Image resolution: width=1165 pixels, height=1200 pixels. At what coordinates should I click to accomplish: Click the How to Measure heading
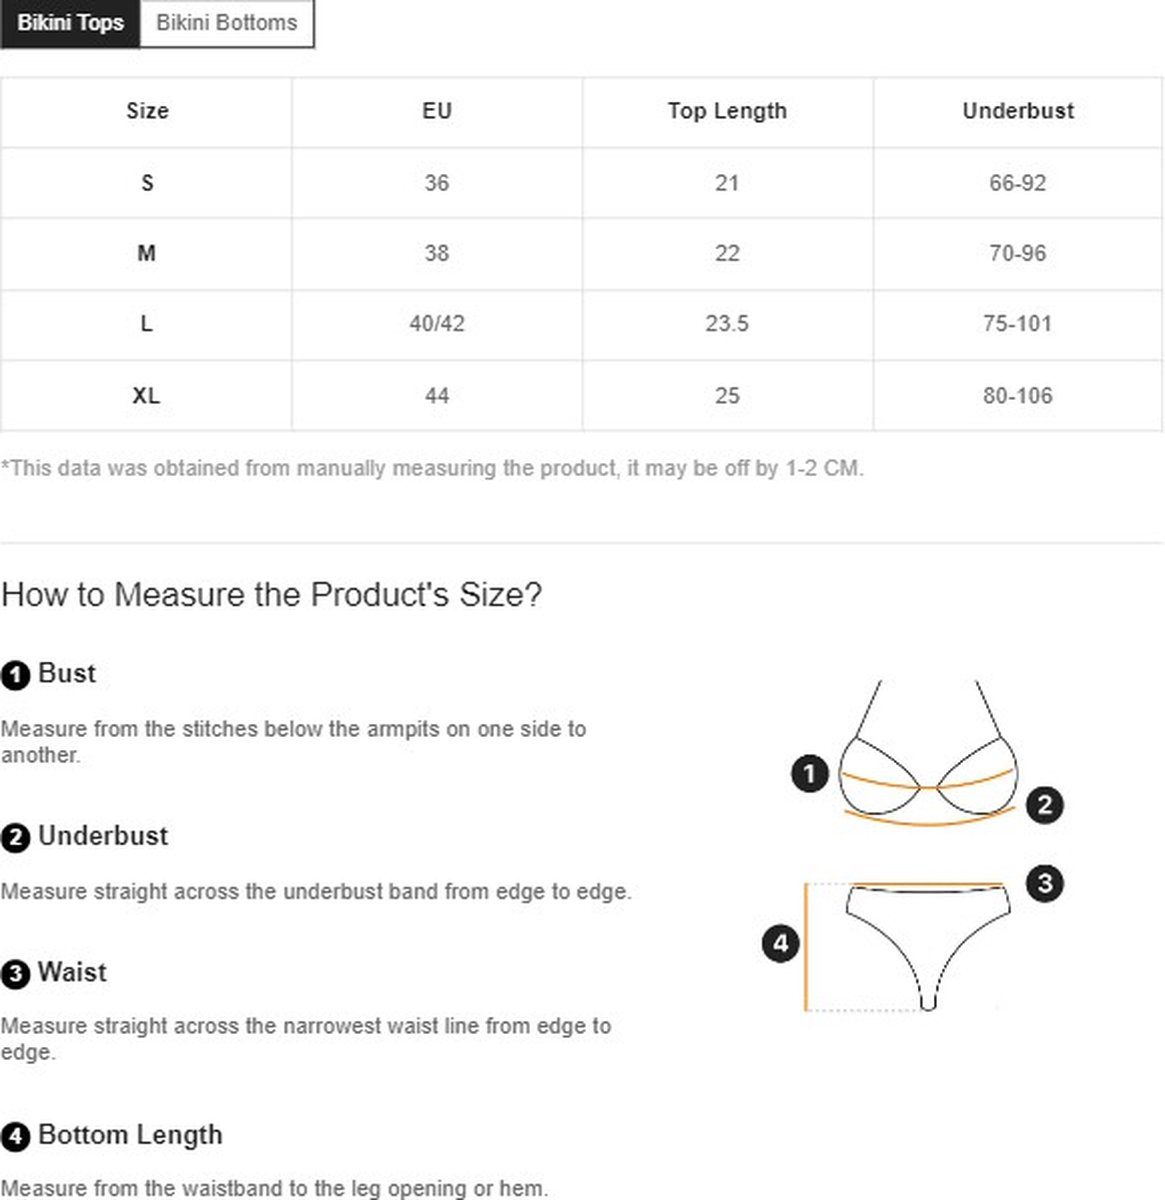pos(271,594)
